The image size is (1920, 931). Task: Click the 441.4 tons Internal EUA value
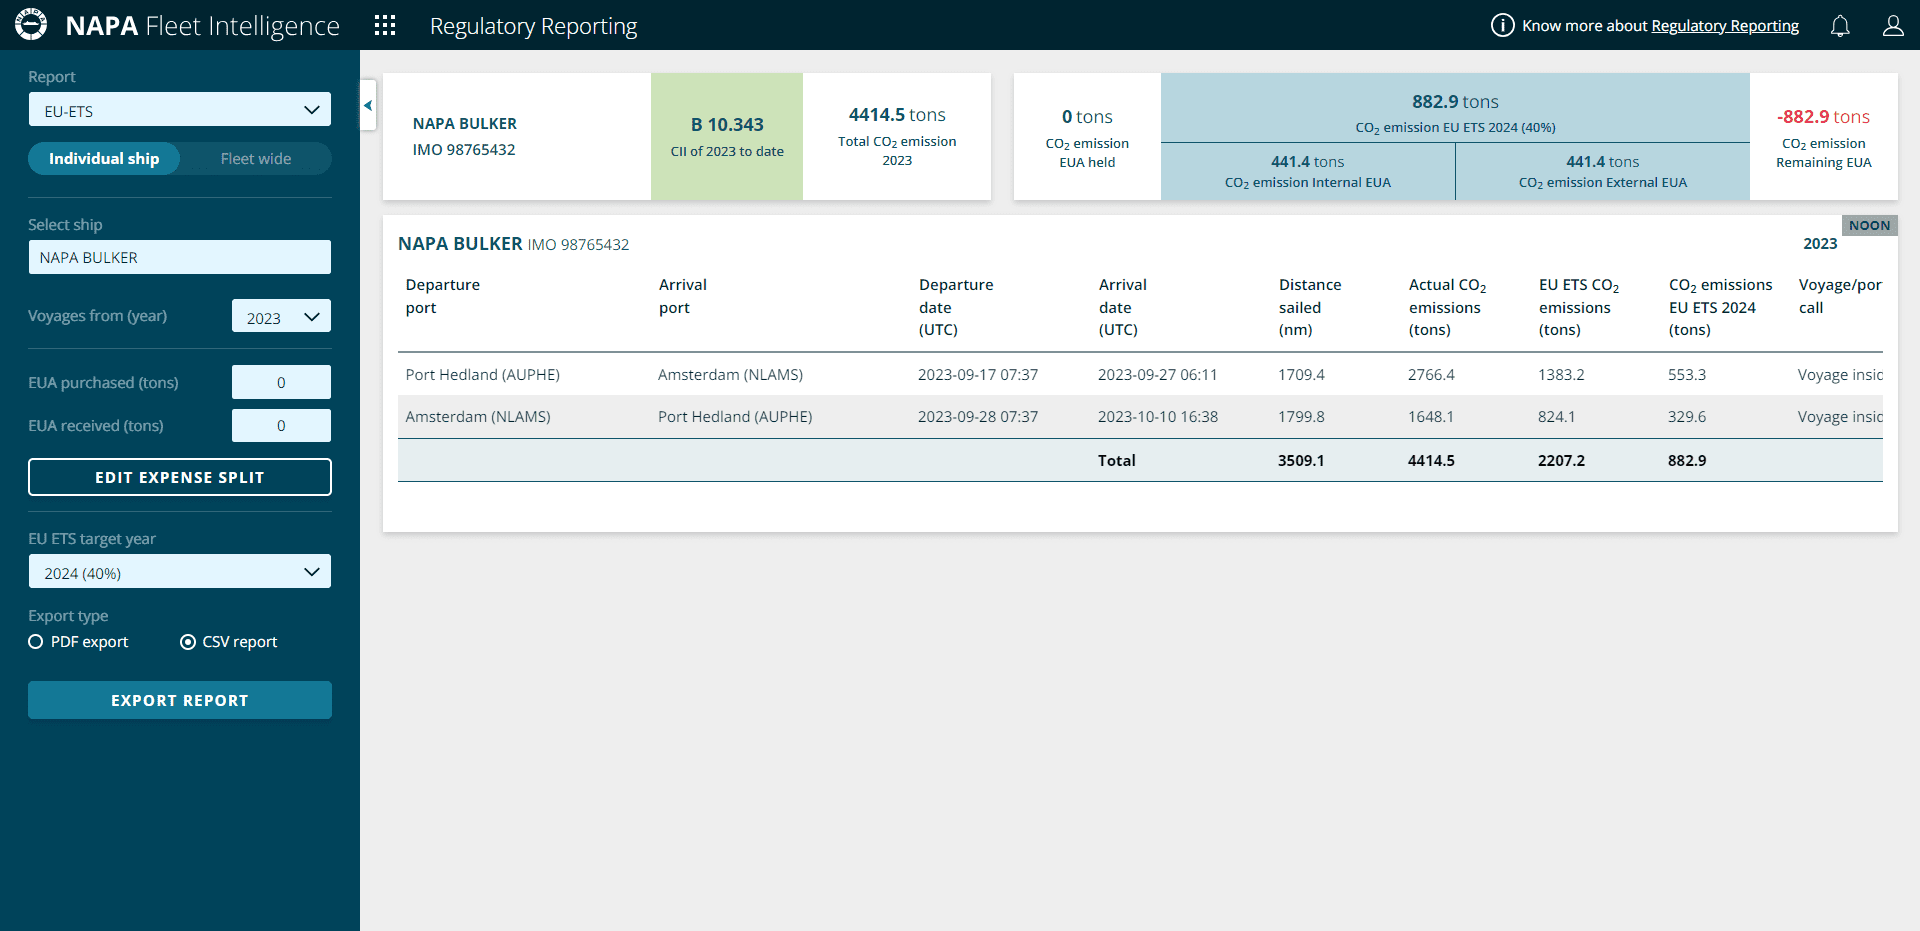pyautogui.click(x=1307, y=162)
